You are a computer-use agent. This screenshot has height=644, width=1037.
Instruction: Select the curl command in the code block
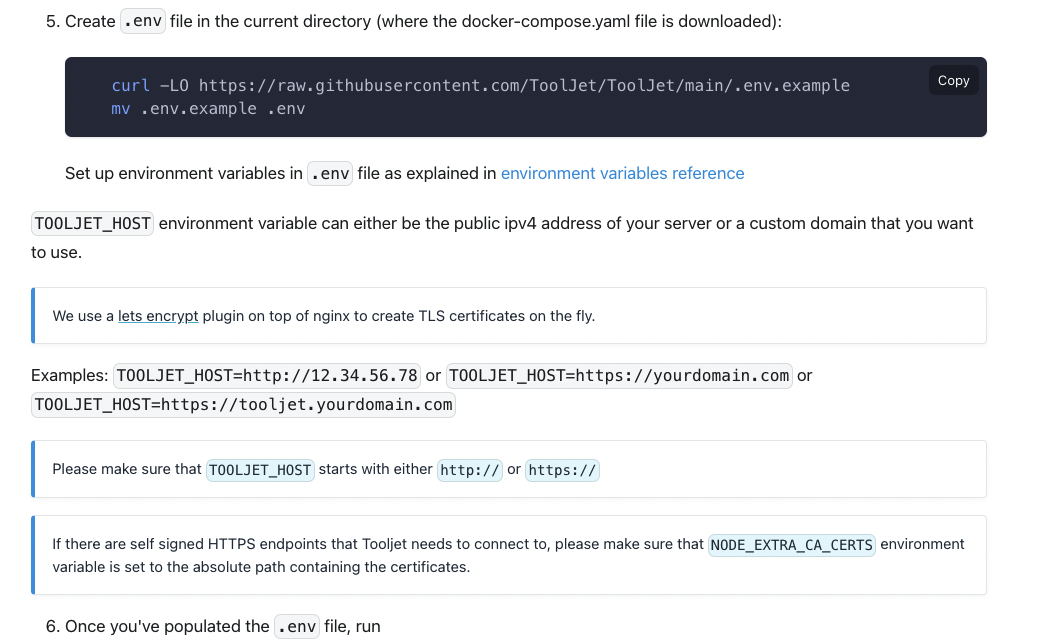click(x=480, y=85)
